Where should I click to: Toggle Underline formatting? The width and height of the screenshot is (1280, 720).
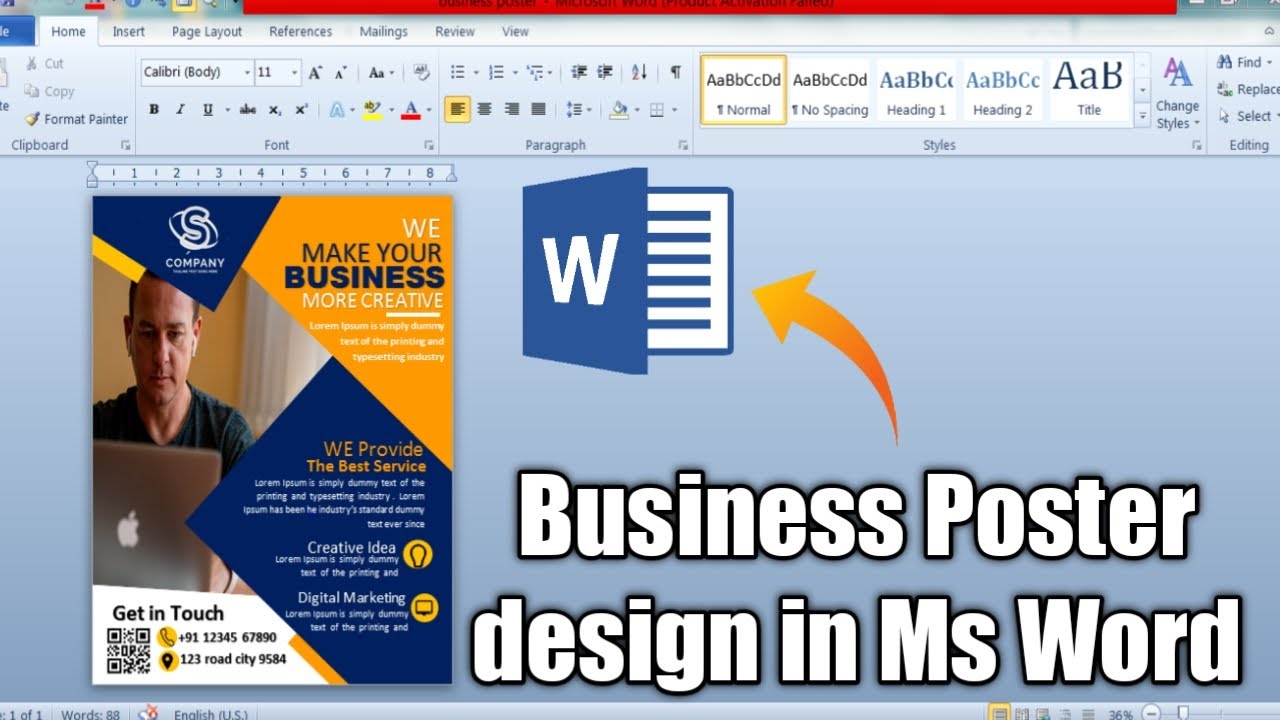[208, 109]
